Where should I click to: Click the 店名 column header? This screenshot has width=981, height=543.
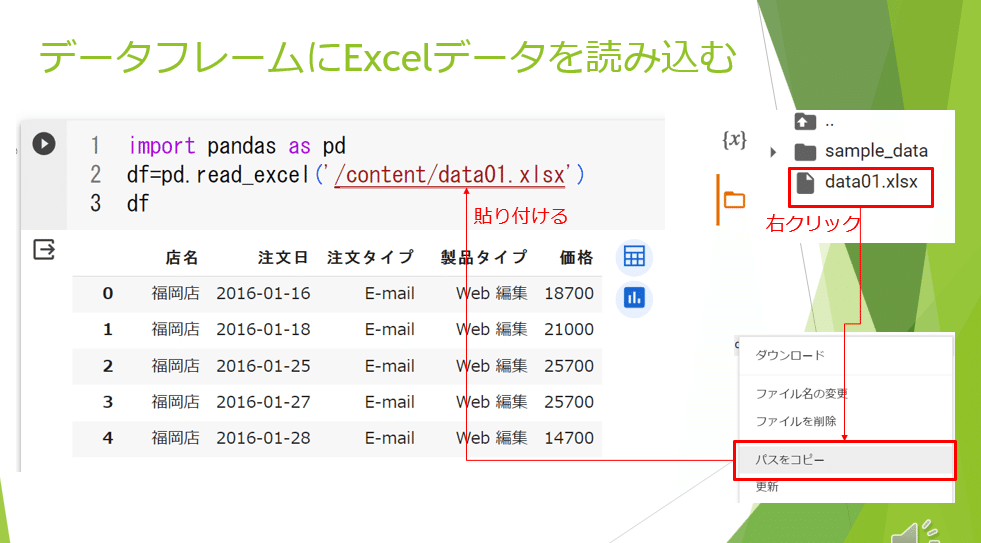click(182, 257)
